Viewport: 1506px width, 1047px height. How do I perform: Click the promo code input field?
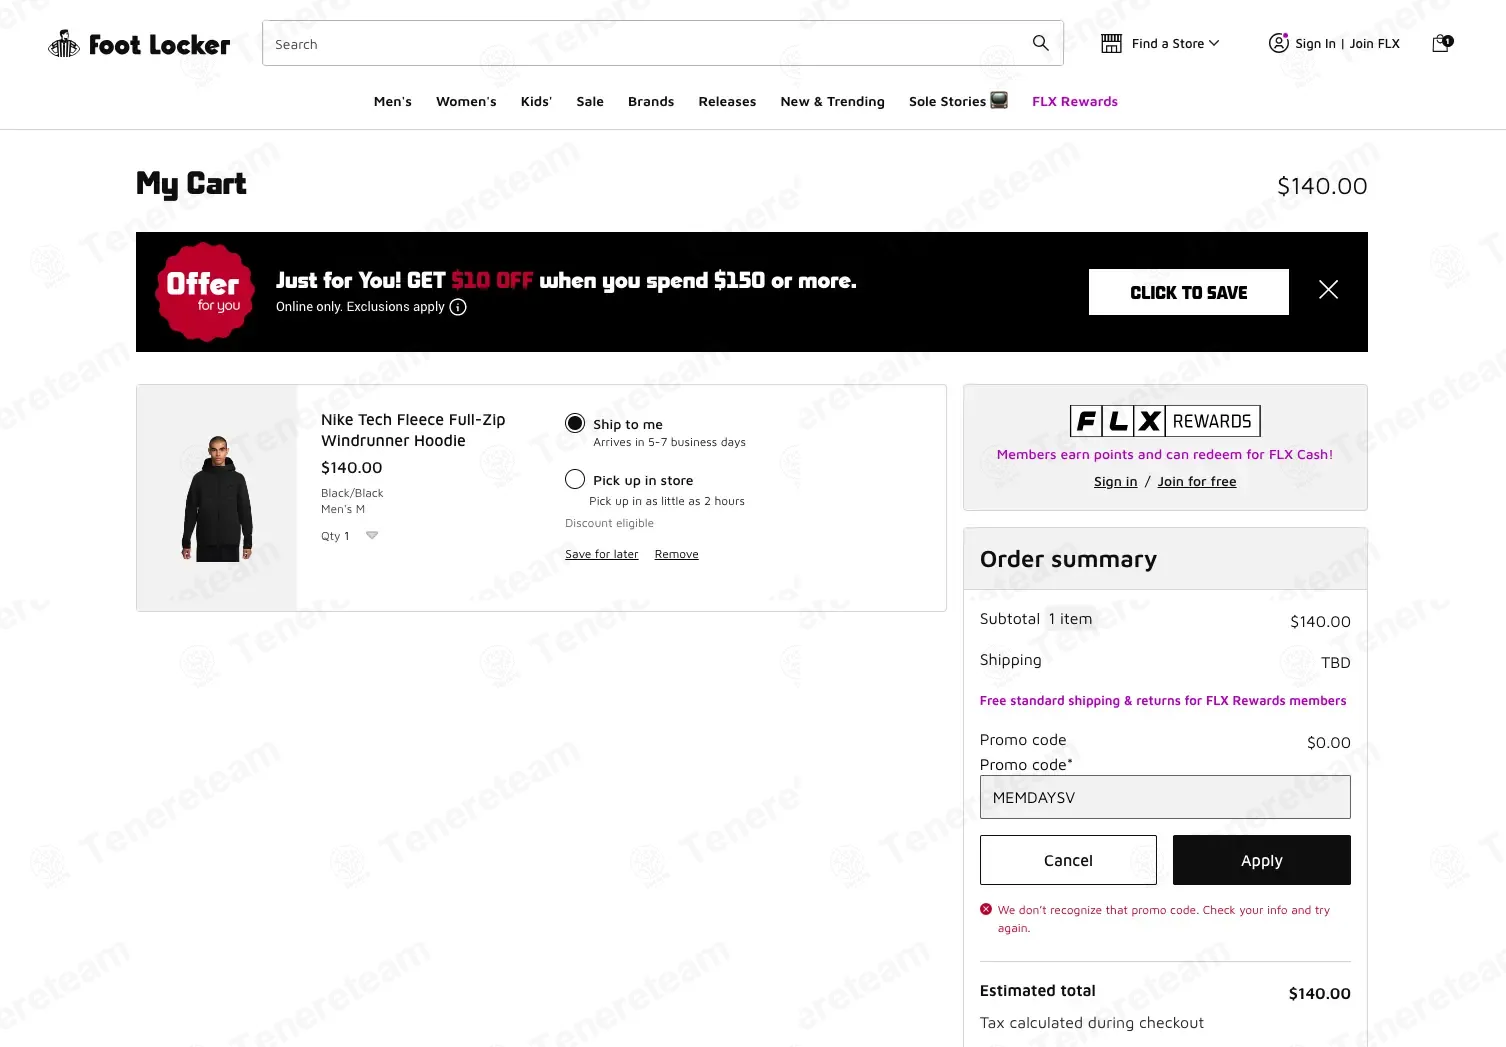point(1165,797)
